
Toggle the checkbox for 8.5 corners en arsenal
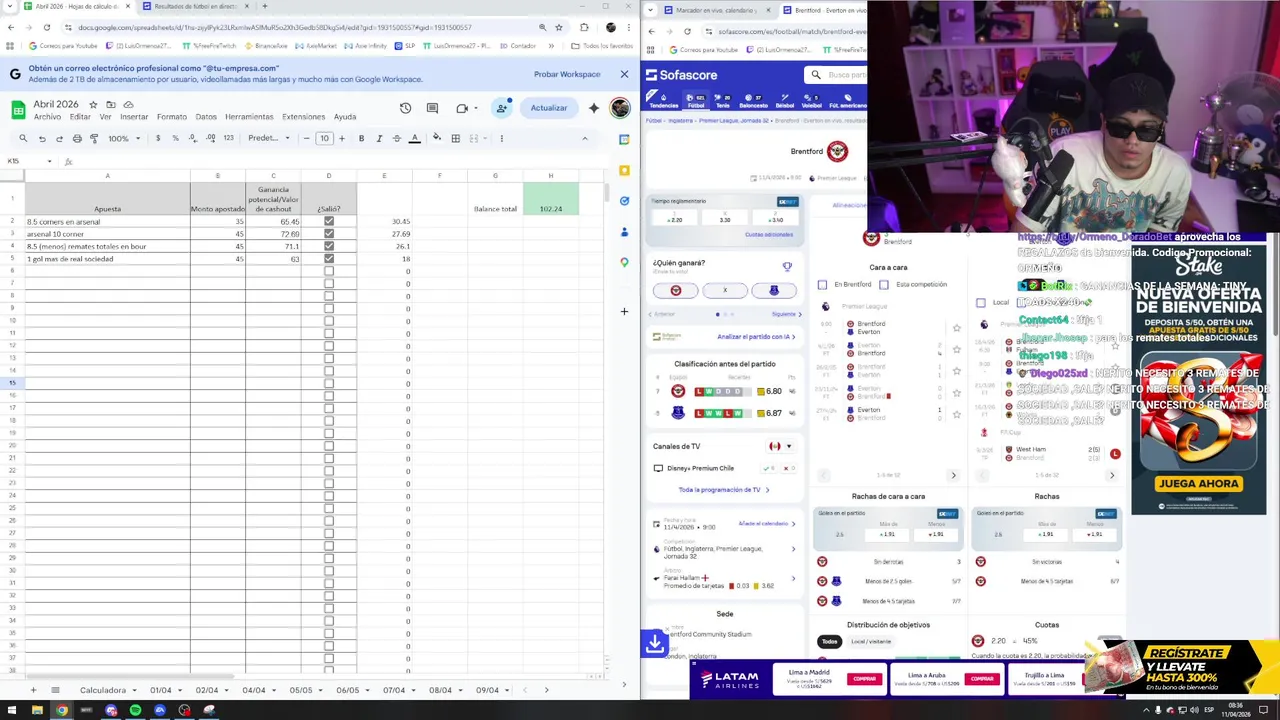328,221
